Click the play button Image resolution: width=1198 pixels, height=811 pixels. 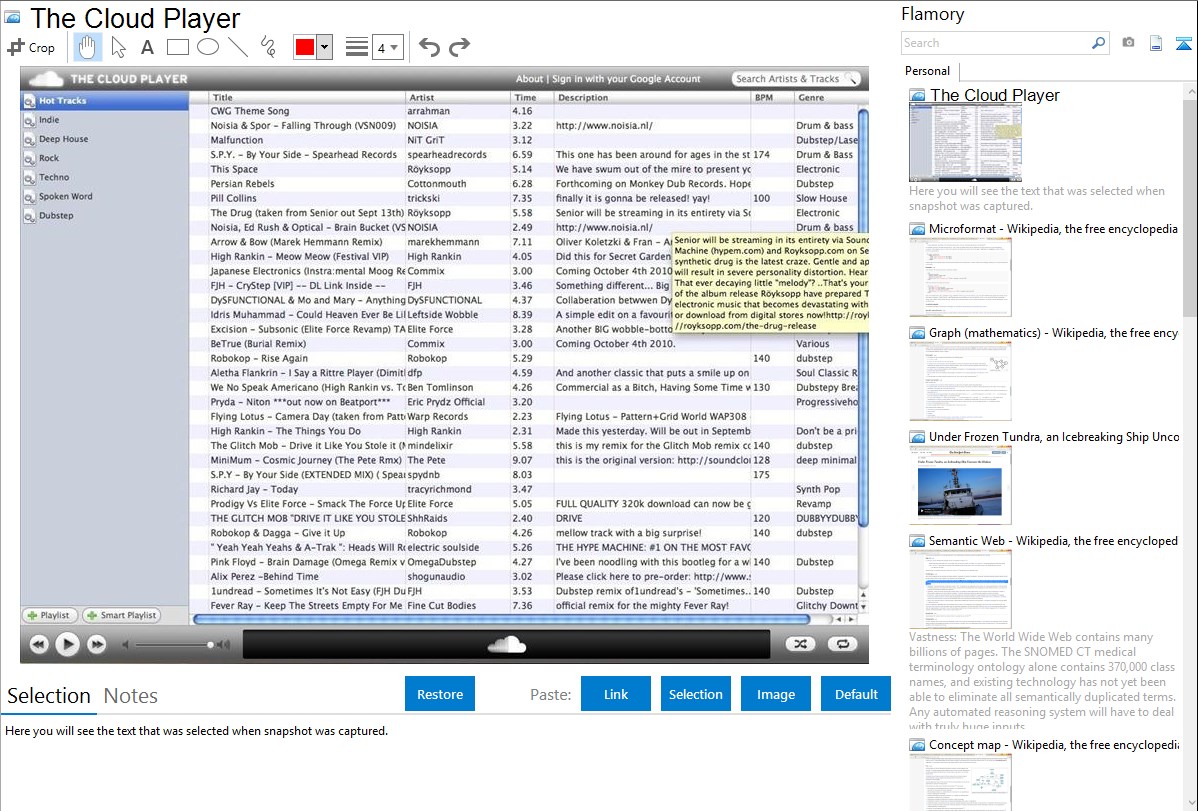[67, 644]
